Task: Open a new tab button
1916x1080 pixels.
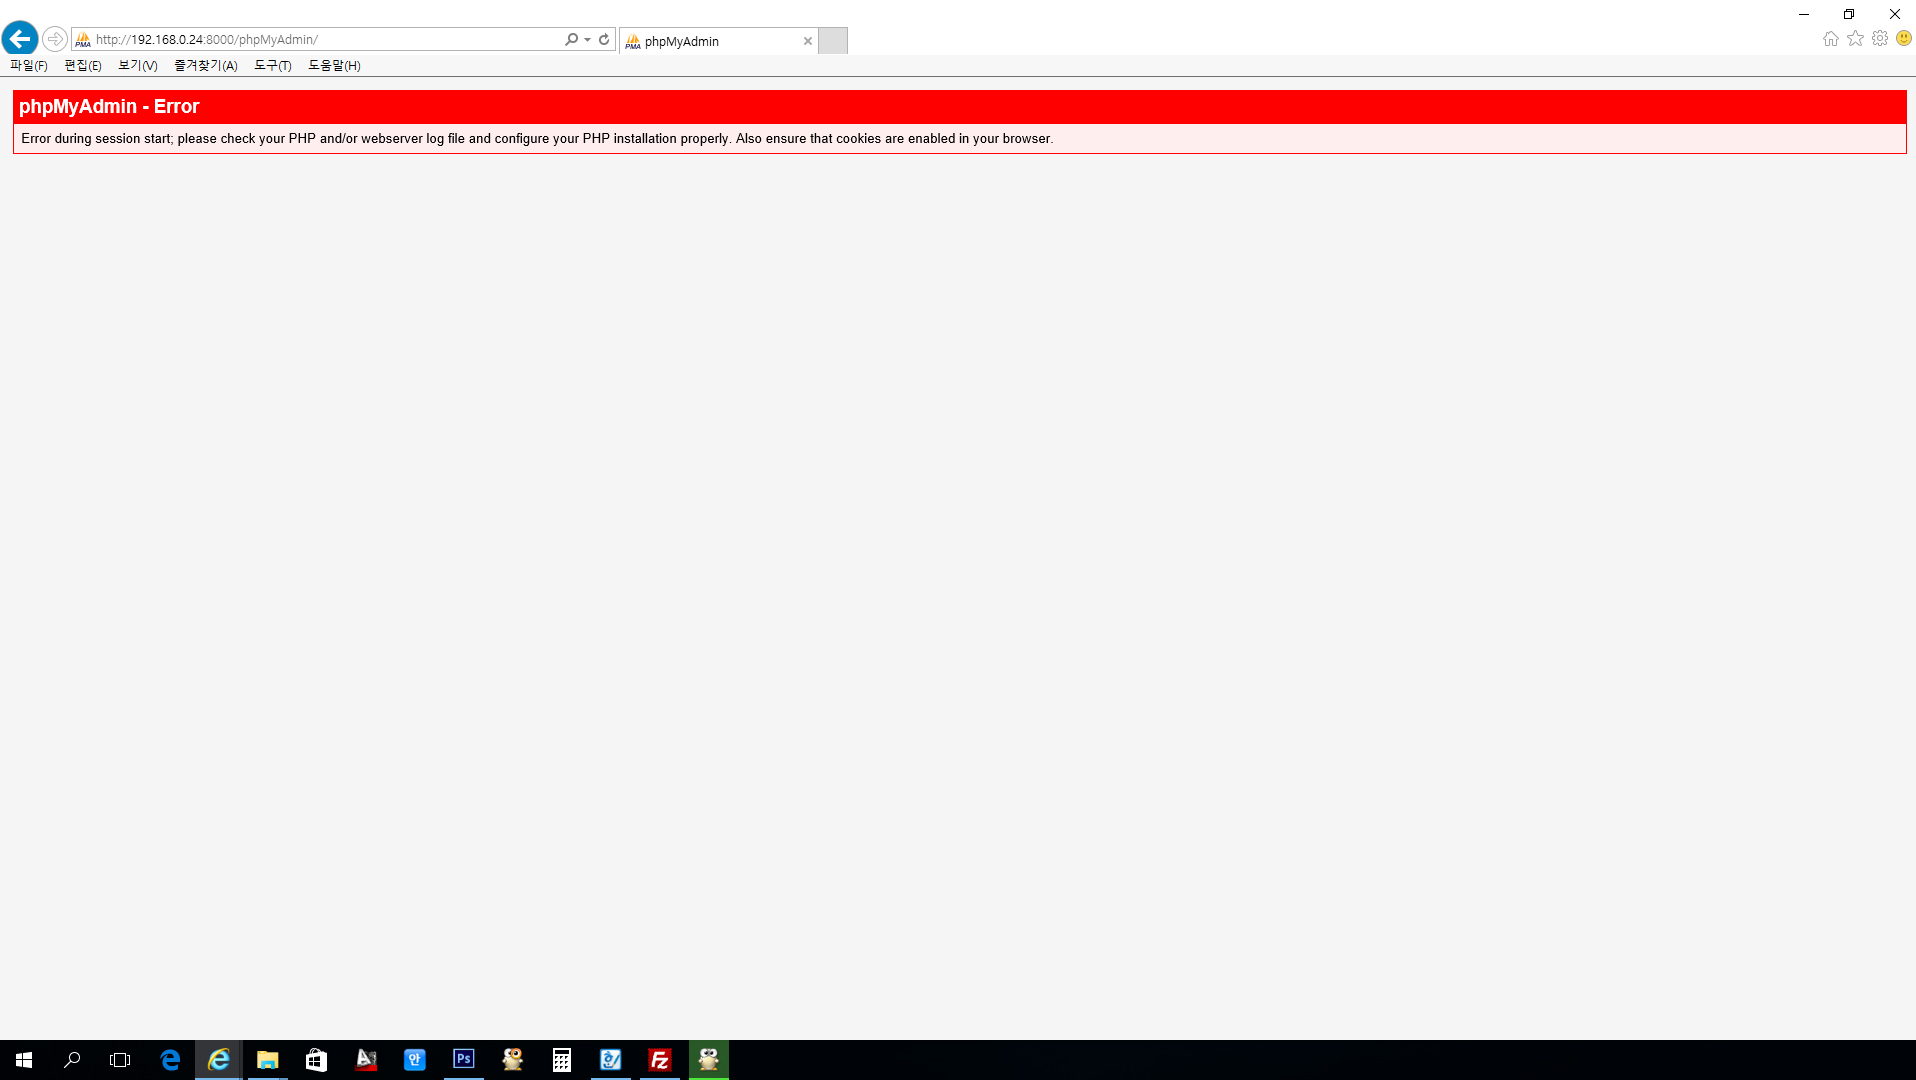Action: pos(833,41)
